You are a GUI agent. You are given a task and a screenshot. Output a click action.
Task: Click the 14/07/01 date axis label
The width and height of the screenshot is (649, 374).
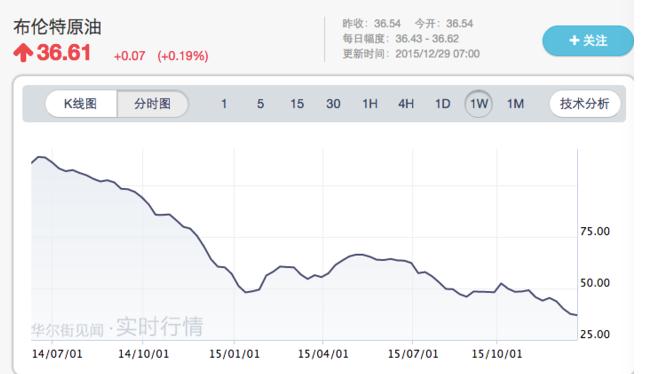(57, 354)
